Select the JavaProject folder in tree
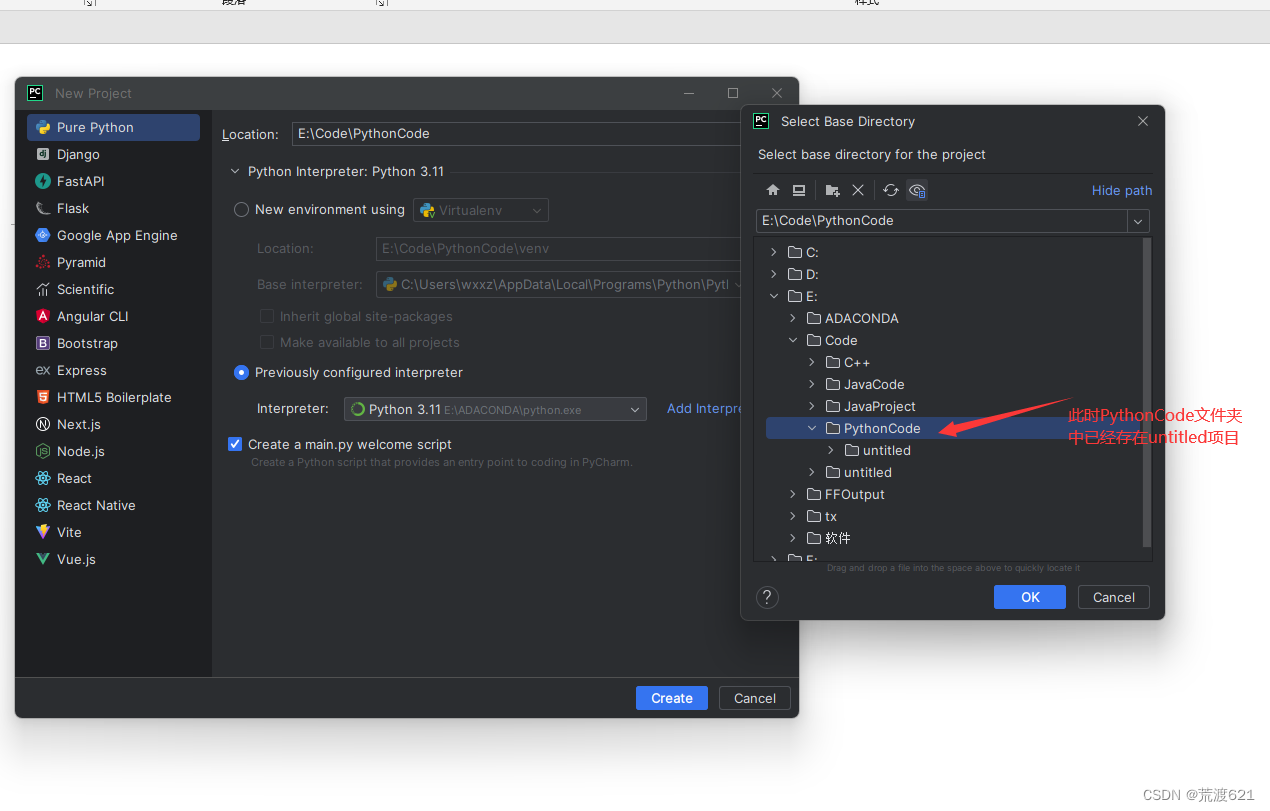This screenshot has height=811, width=1270. pyautogui.click(x=870, y=406)
